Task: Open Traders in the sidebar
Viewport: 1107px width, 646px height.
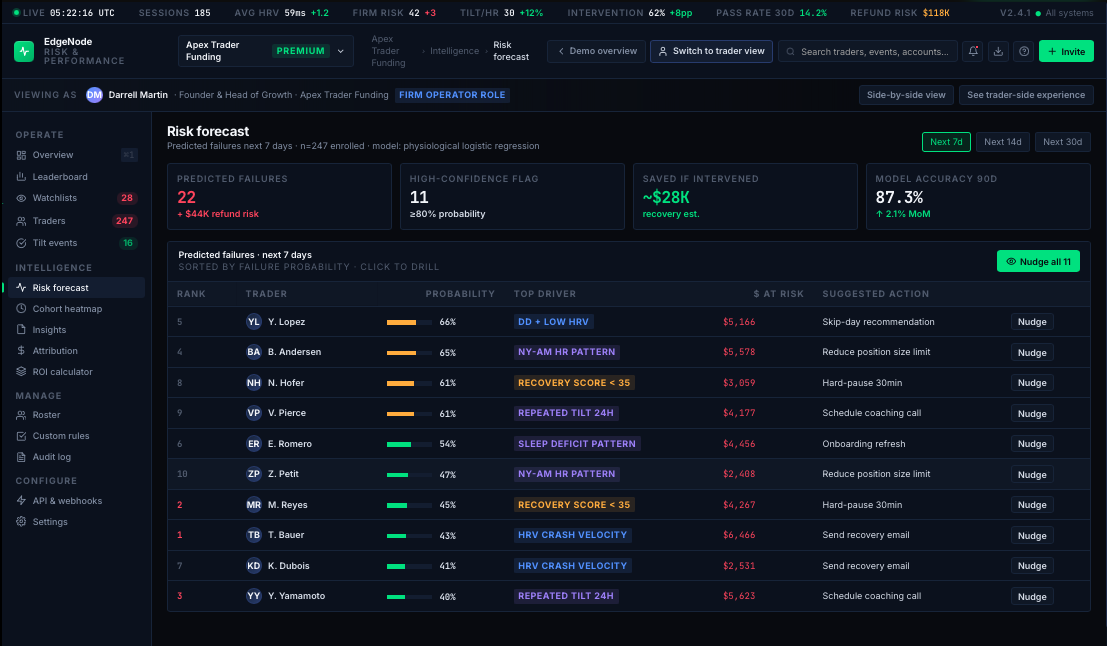Action: 76,221
